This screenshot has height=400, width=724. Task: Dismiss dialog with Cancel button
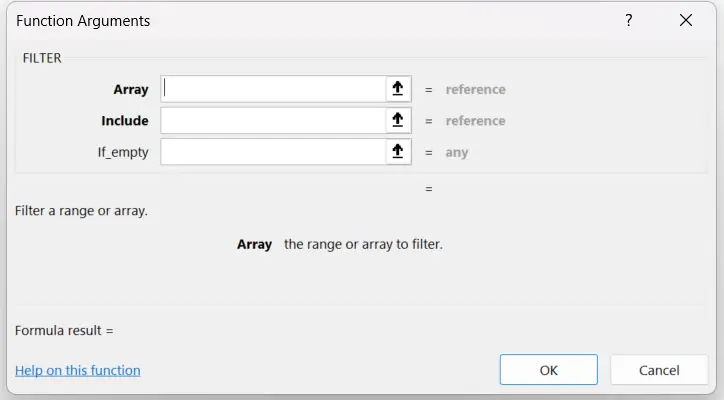[x=659, y=370]
